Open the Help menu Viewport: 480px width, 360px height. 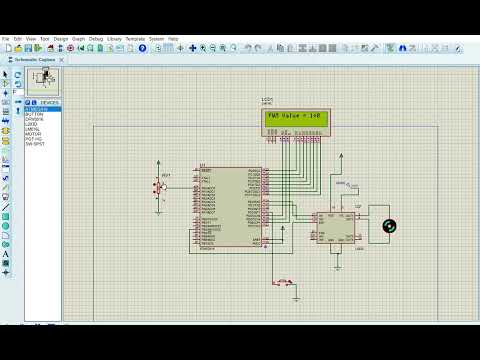tap(173, 39)
